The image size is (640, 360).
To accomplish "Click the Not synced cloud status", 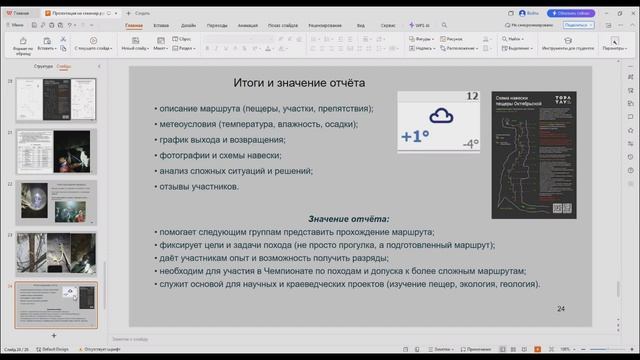I will 529,25.
